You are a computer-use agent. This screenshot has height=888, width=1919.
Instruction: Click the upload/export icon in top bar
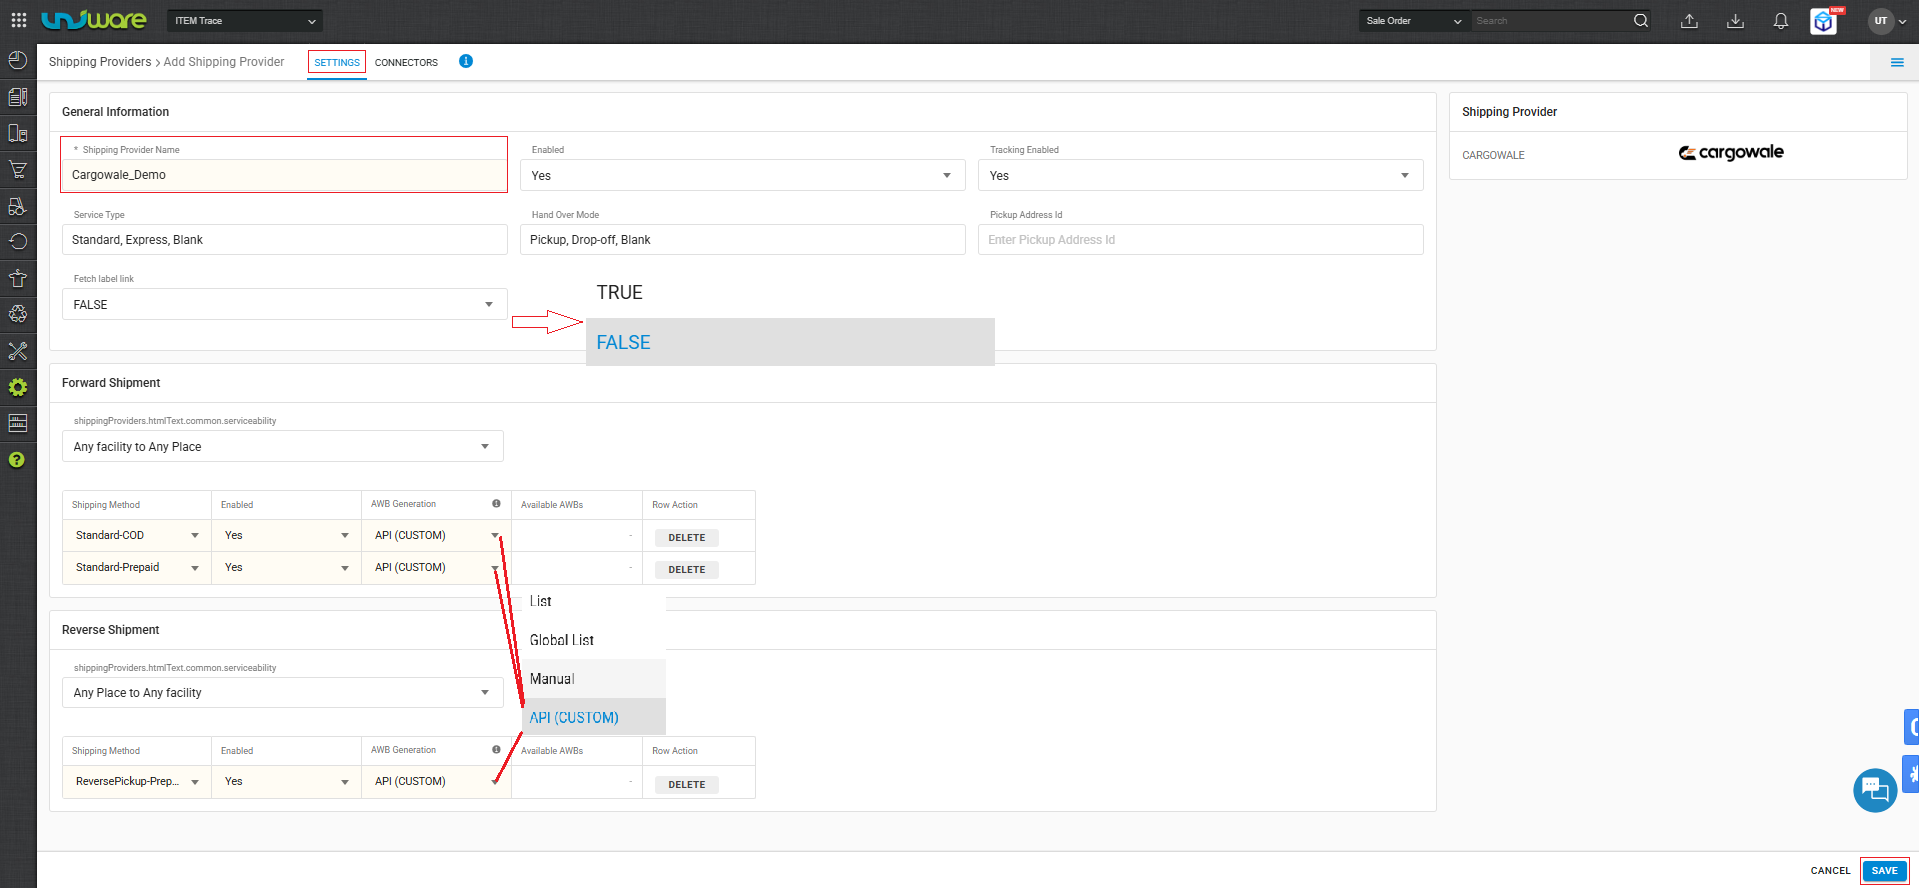click(1689, 21)
